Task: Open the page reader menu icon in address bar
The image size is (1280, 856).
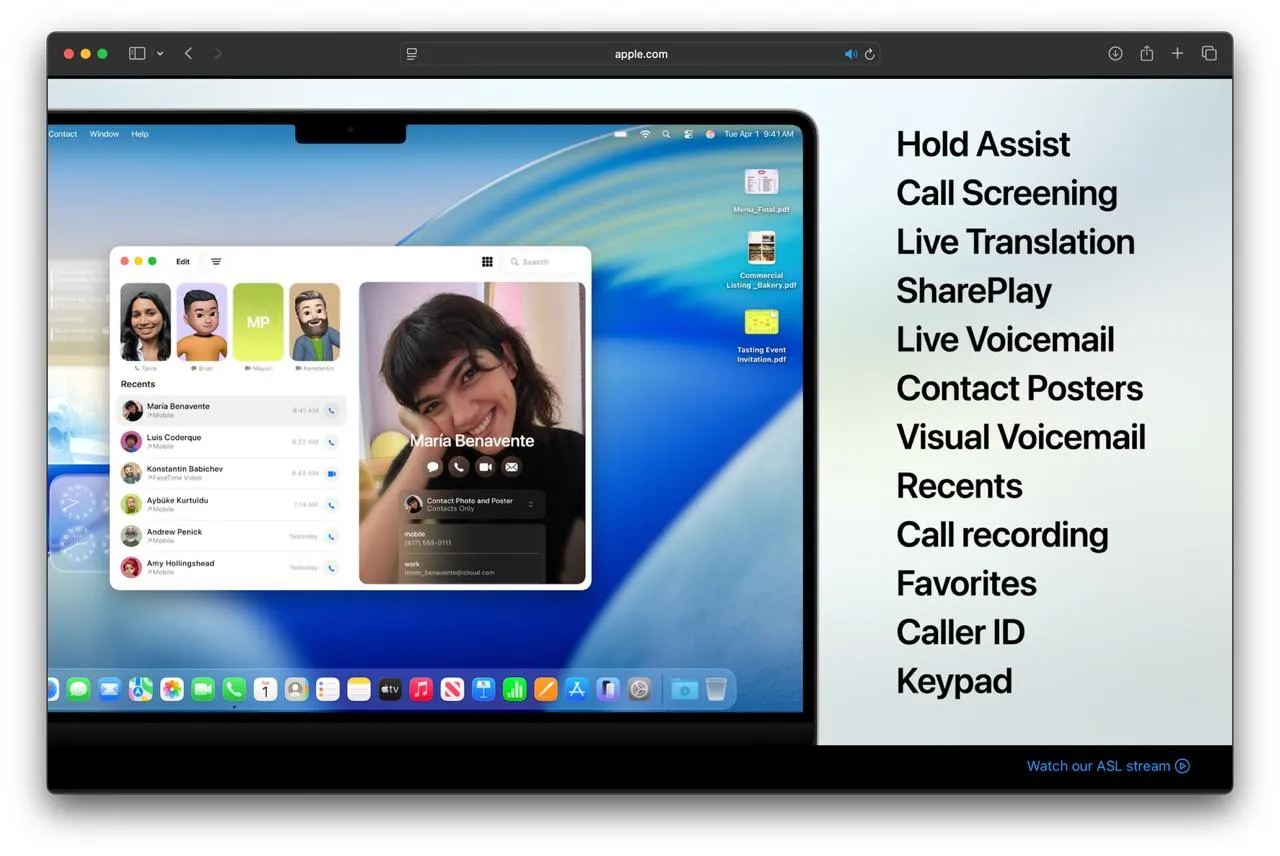Action: point(412,54)
